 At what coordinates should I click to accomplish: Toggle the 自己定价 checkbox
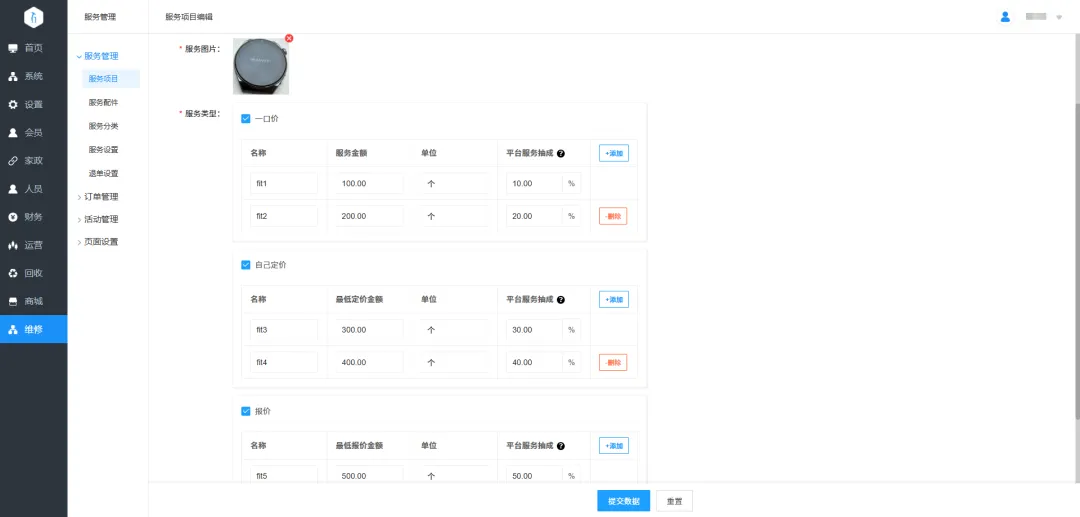click(245, 265)
